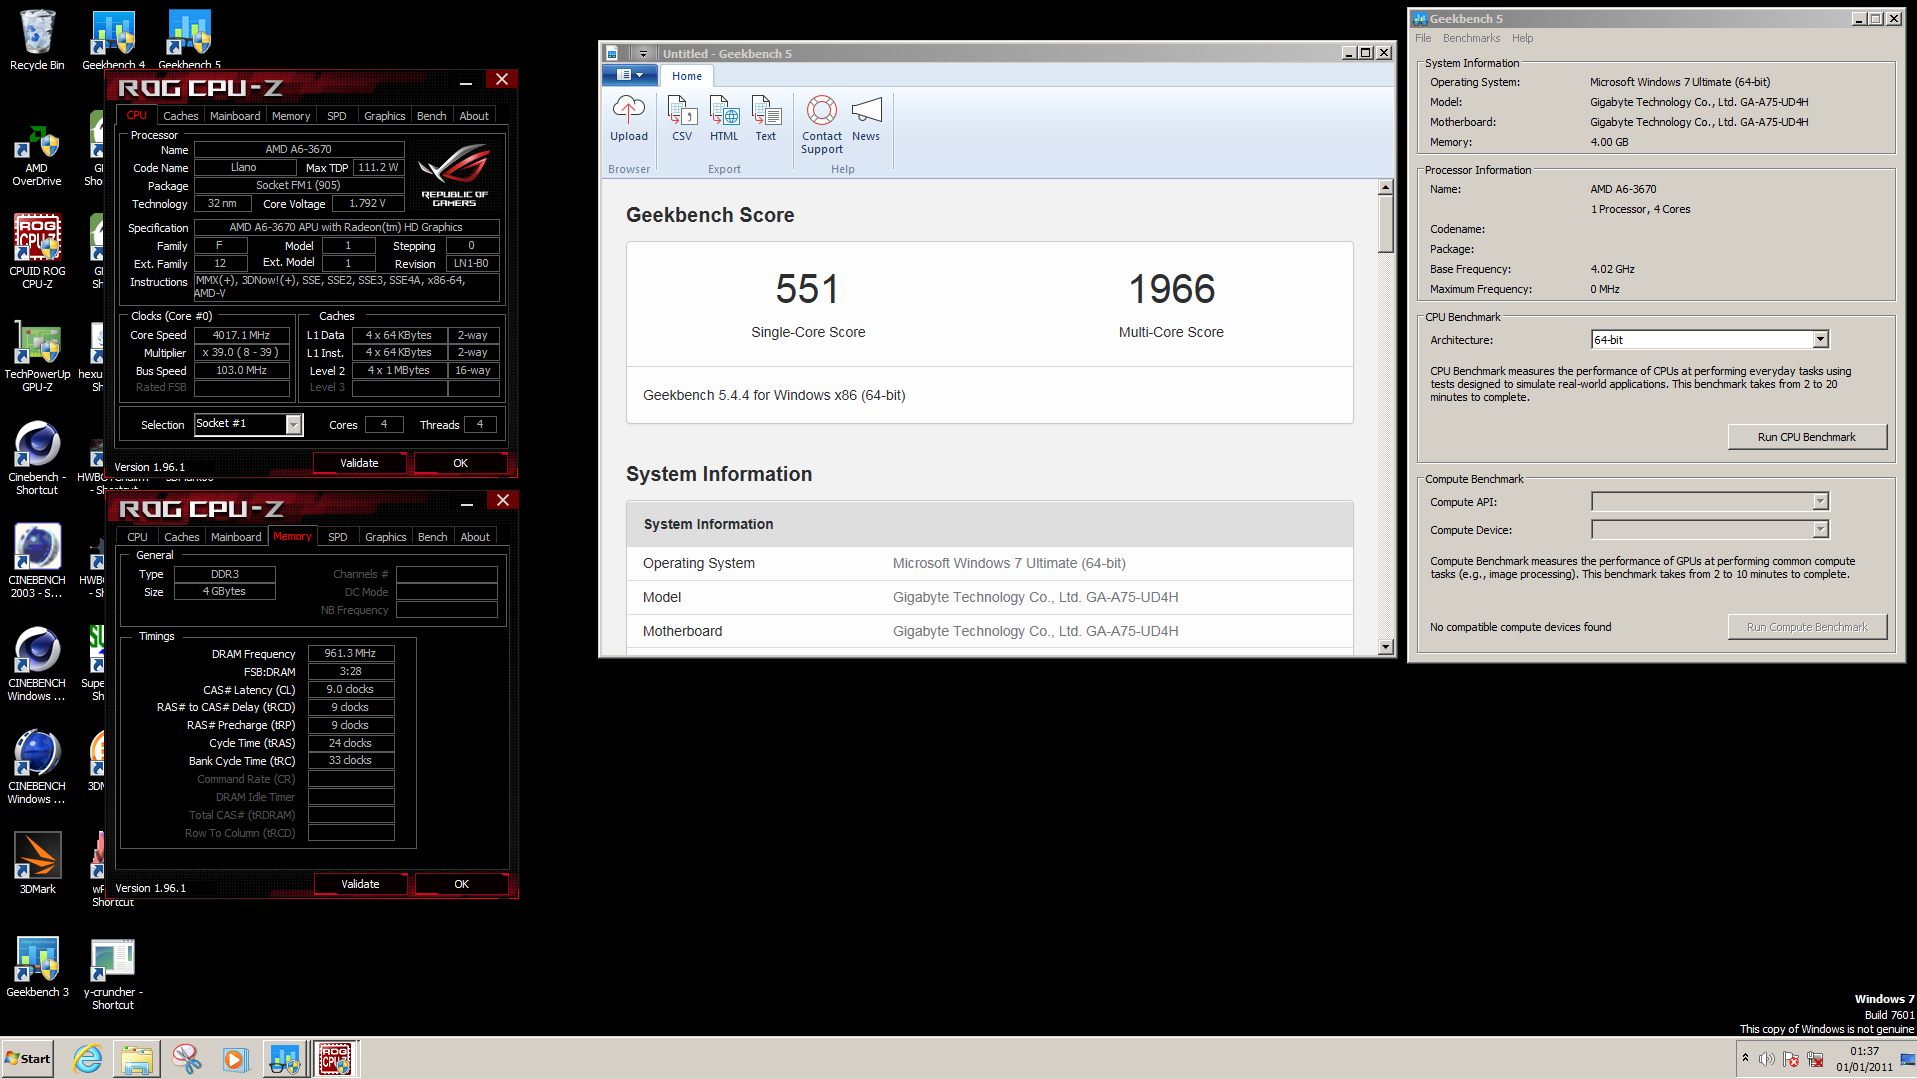The image size is (1917, 1079).
Task: Click OK in lower CPU-Z window
Action: pos(461,884)
